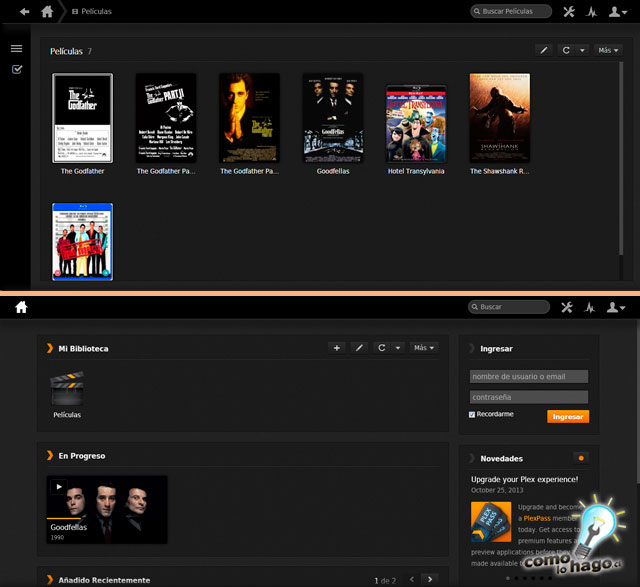Follow the PlexPass link in Novedades
This screenshot has width=640, height=587.
click(537, 518)
